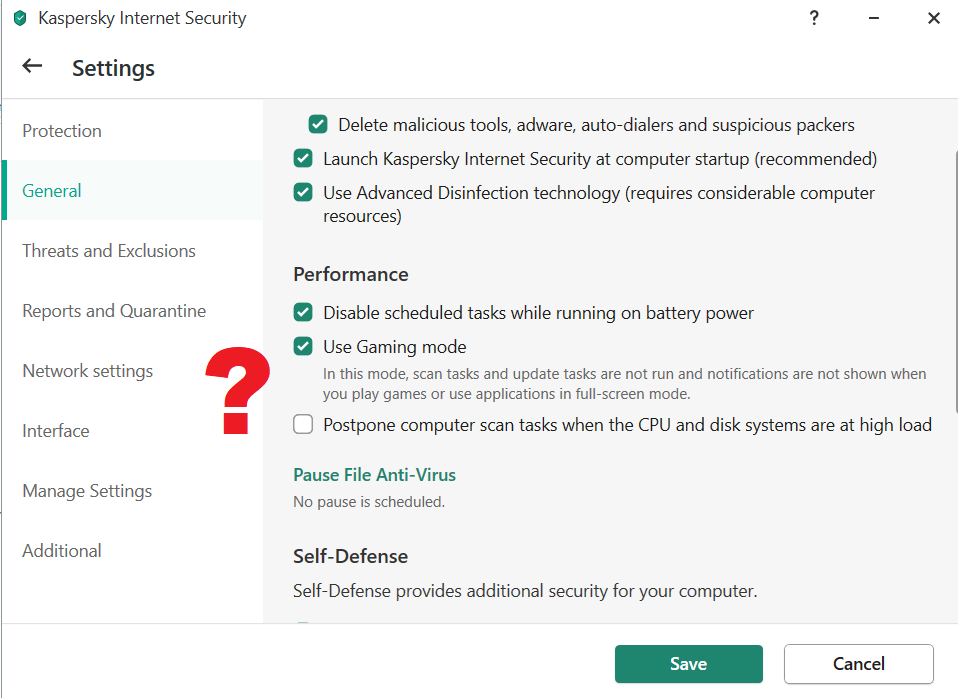This screenshot has height=698, width=958.
Task: Uncheck Delete malicious tools, adware option
Action: (318, 125)
